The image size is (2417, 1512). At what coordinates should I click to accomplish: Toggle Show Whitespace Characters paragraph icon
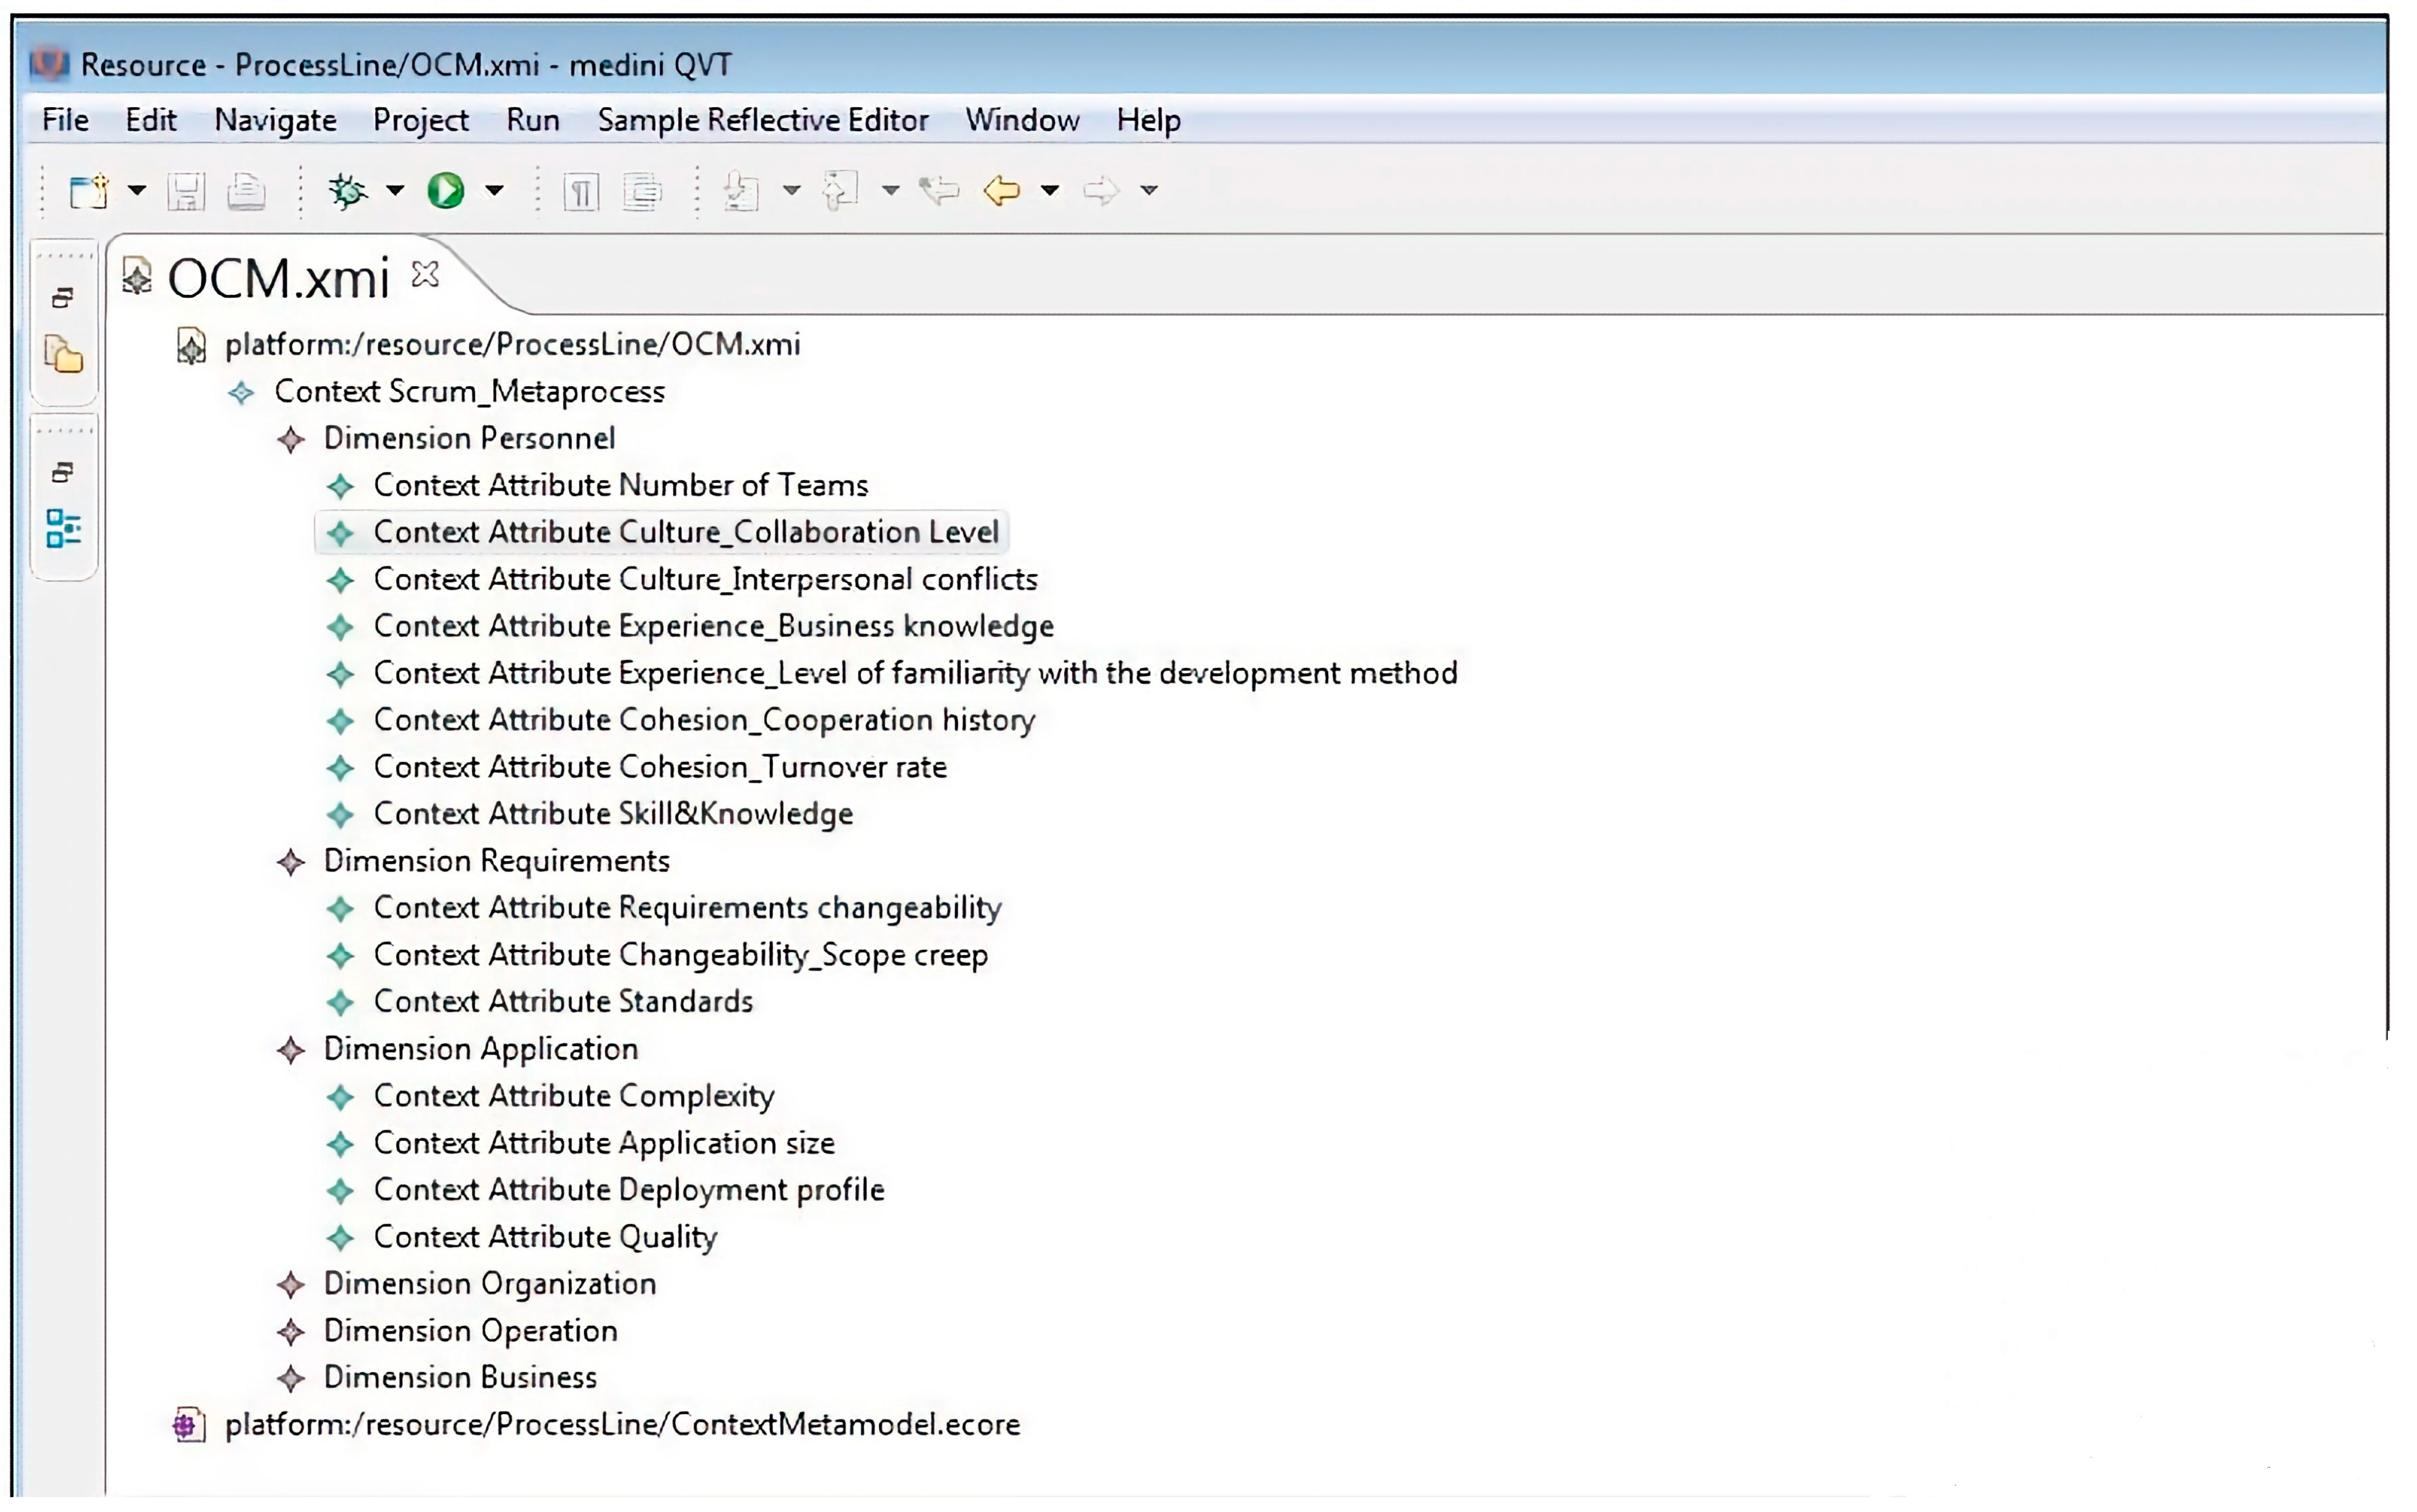(x=581, y=190)
